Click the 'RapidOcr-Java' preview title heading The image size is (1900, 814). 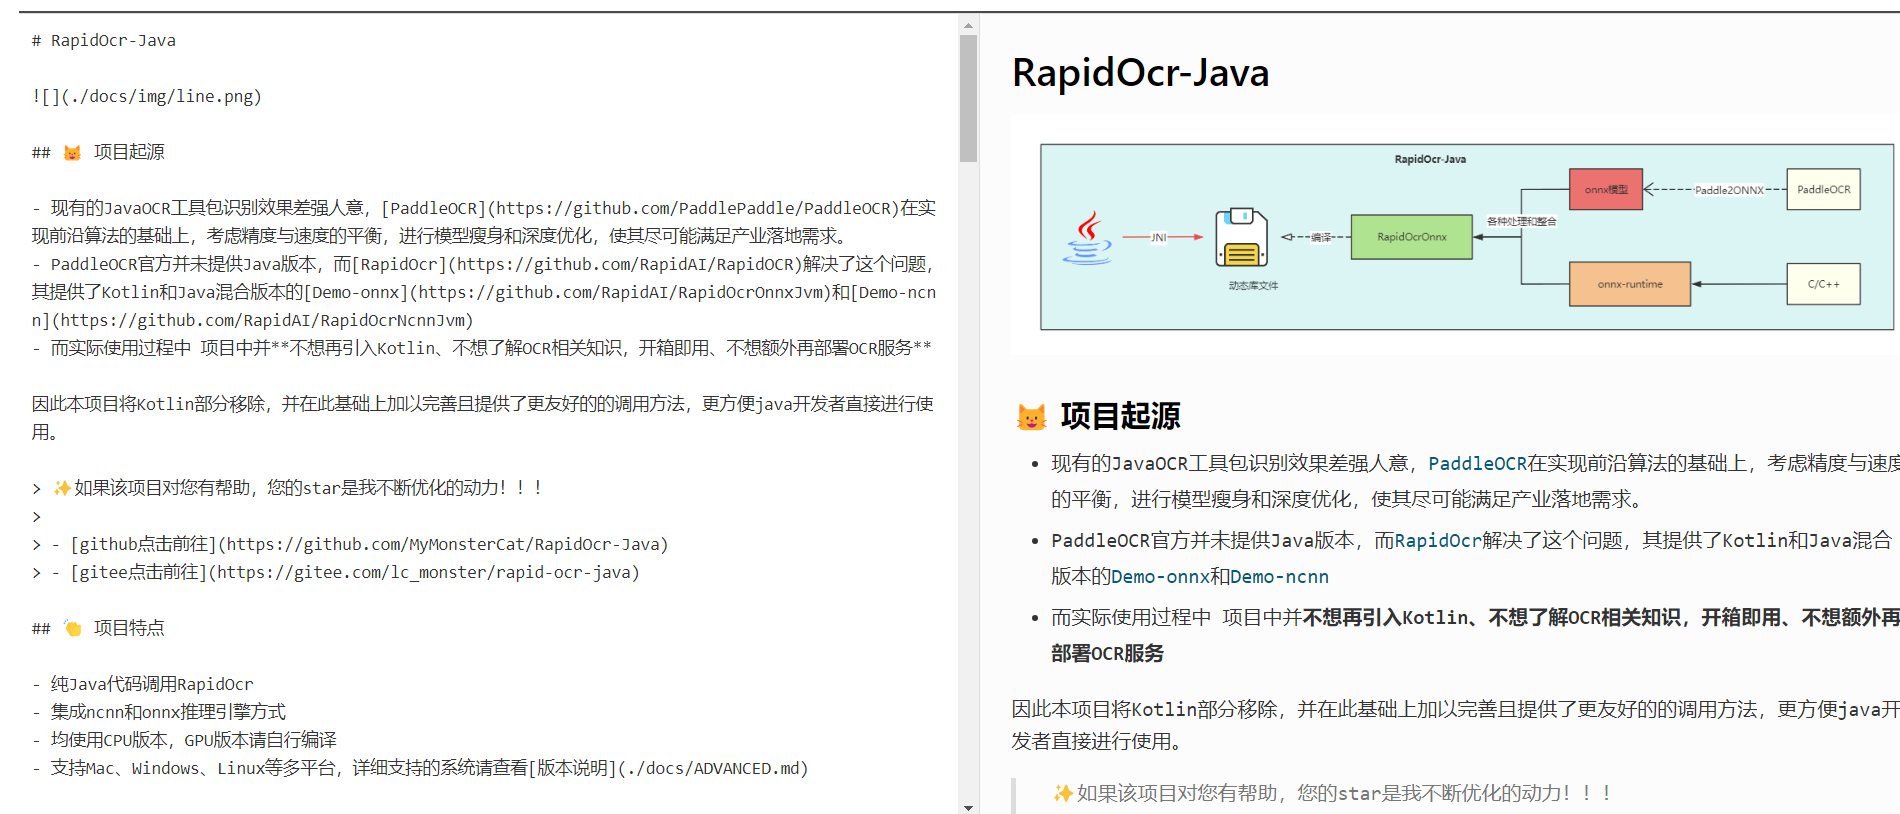(x=1140, y=73)
